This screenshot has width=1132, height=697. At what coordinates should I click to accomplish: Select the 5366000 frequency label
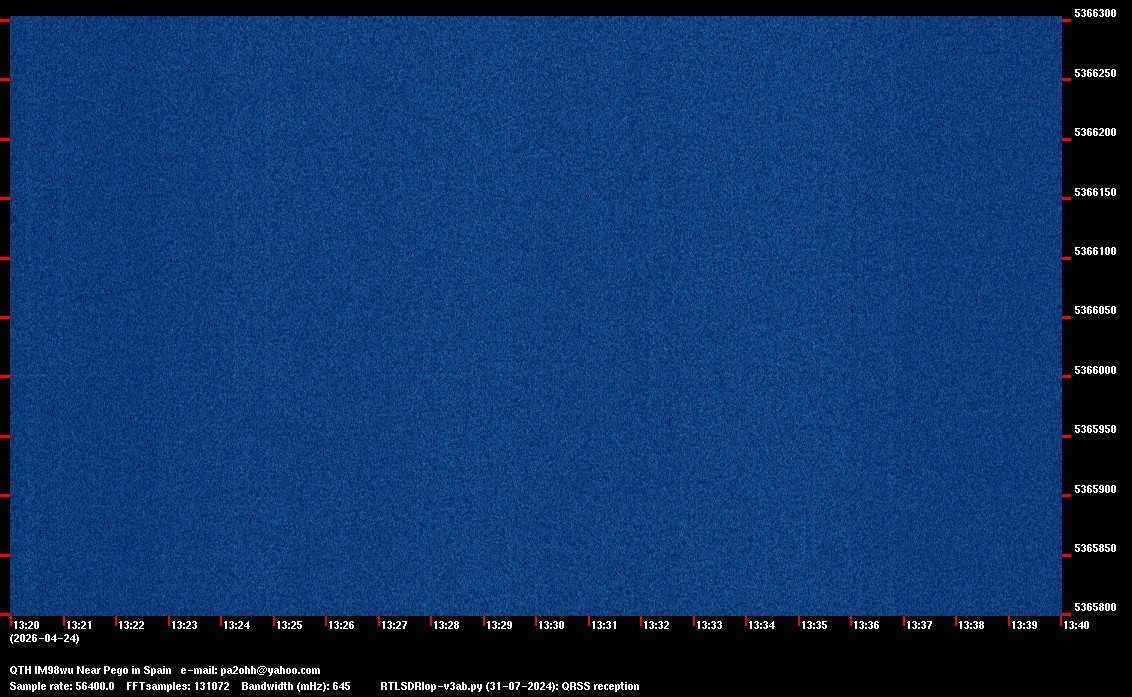coord(1094,370)
